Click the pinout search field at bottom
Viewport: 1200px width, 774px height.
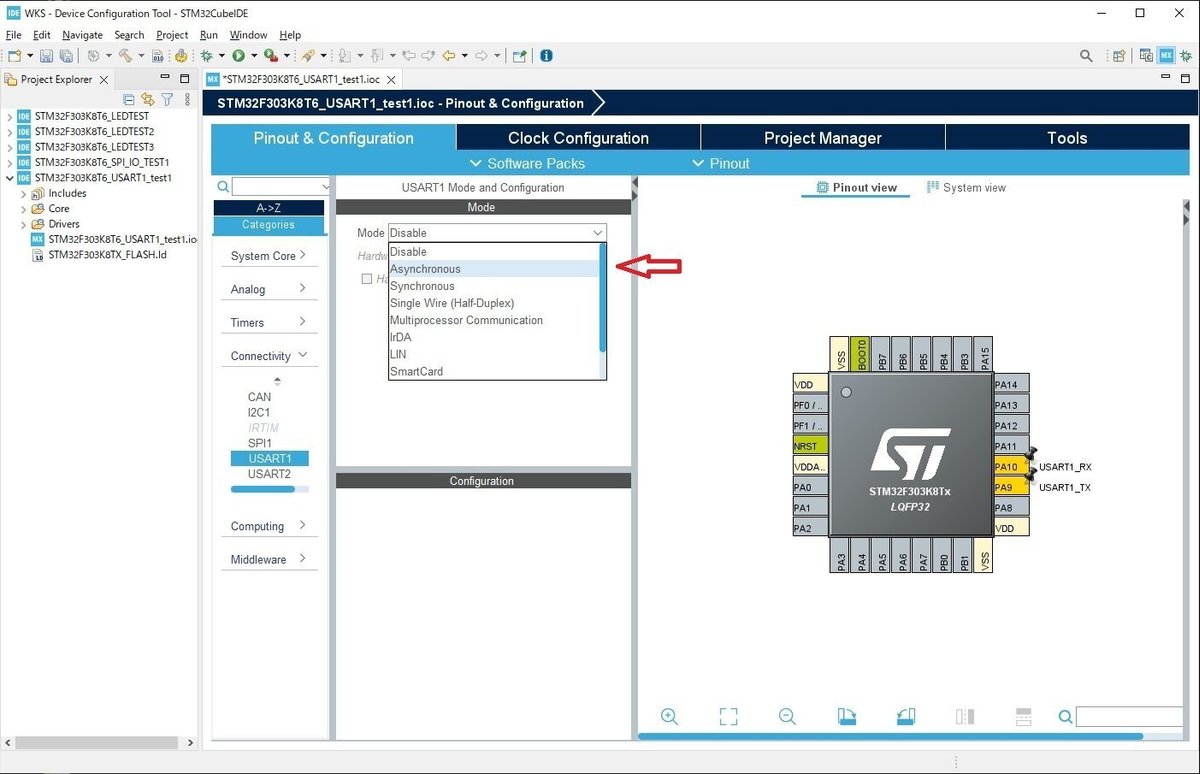[1129, 716]
